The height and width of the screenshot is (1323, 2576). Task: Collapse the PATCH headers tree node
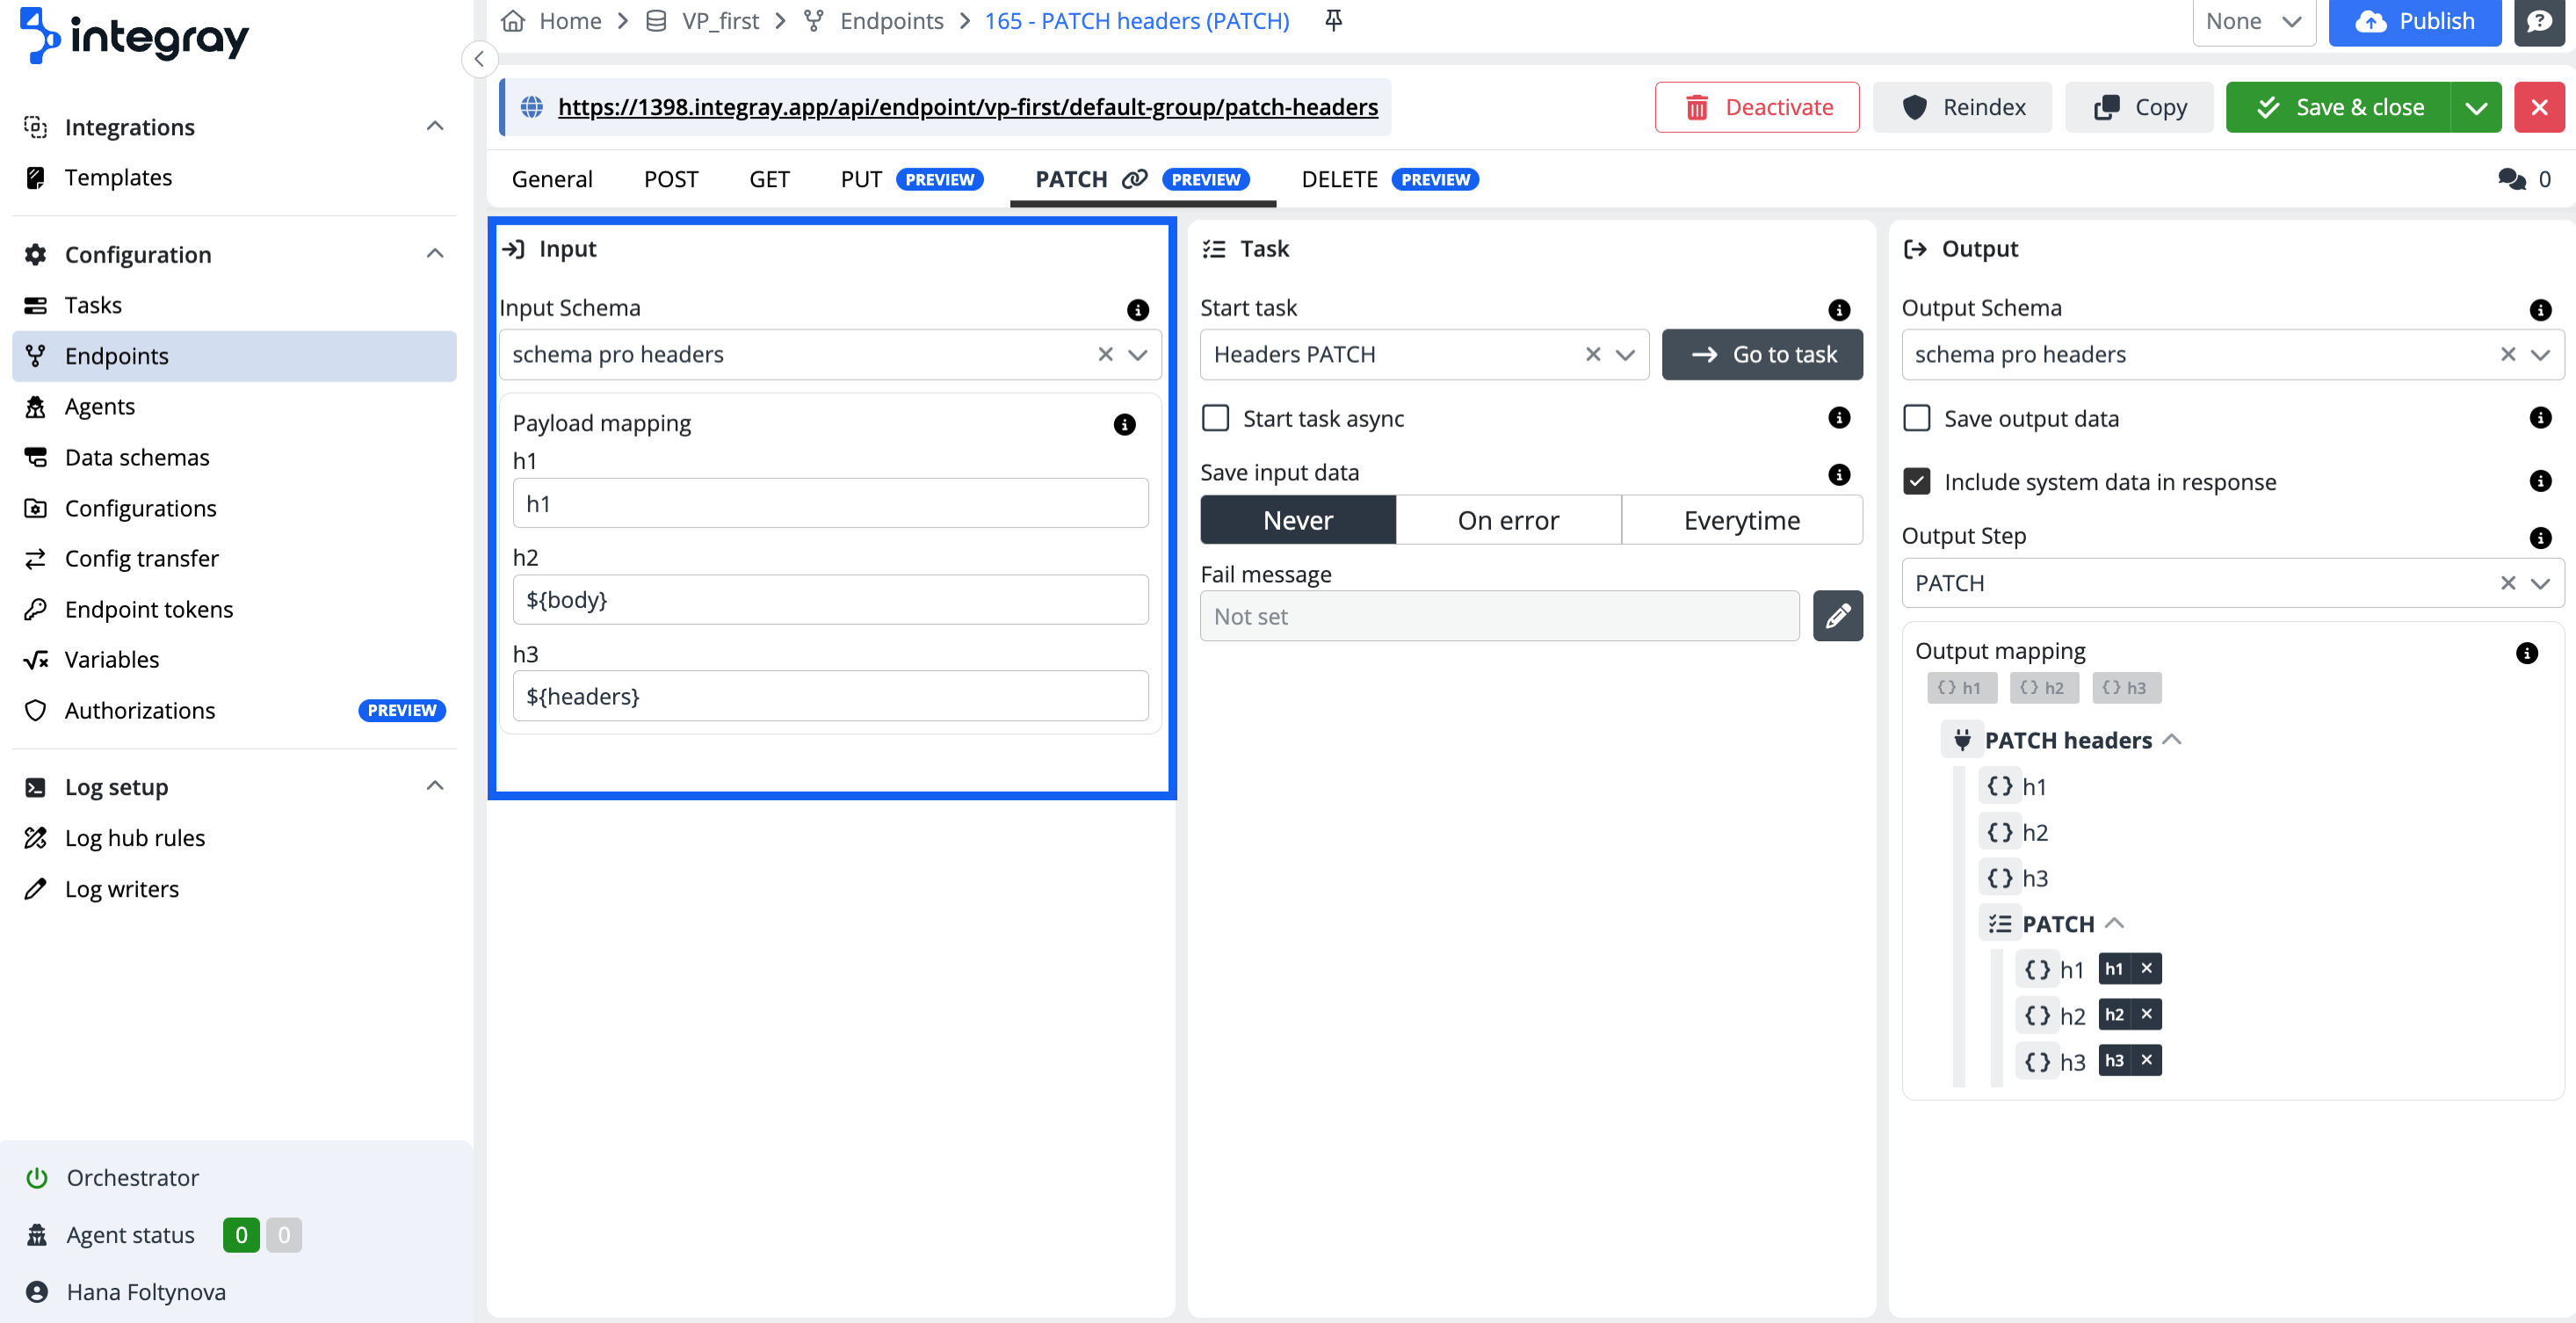(2172, 740)
